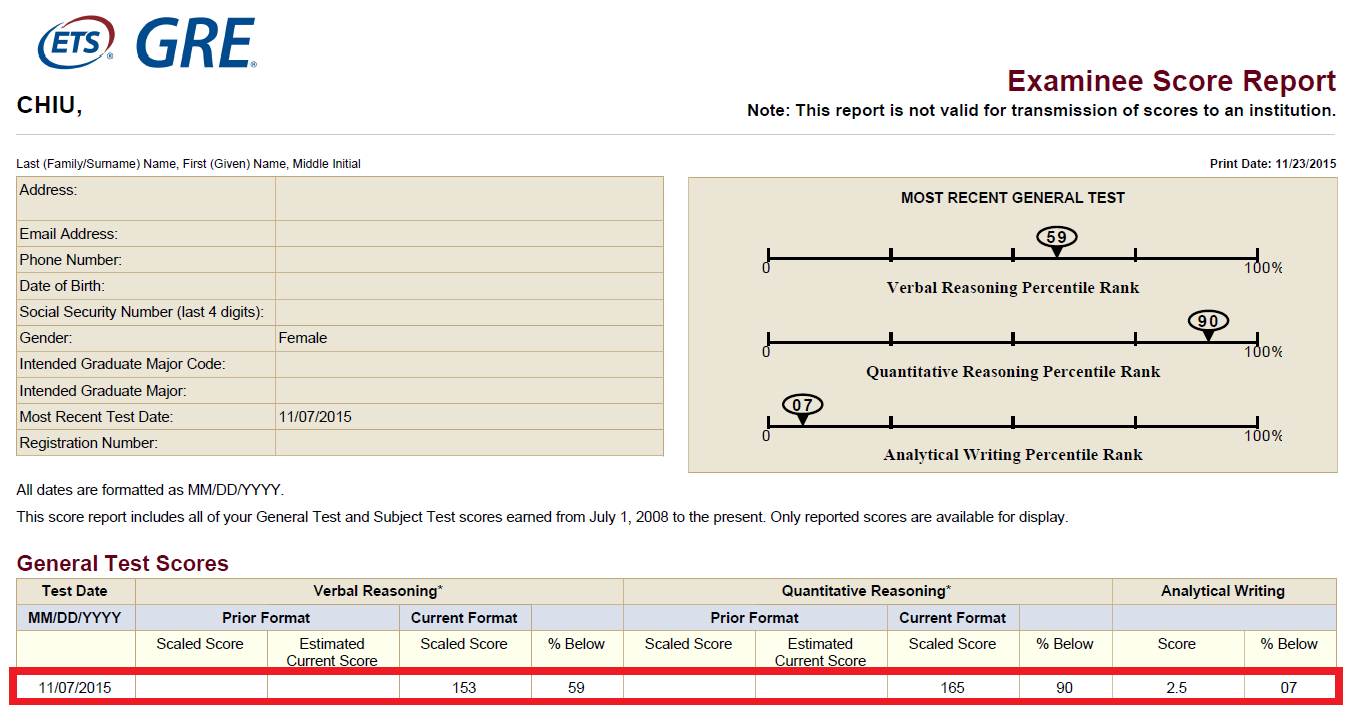
Task: Click the Analytical Writing score 2.5
Action: pos(1176,687)
